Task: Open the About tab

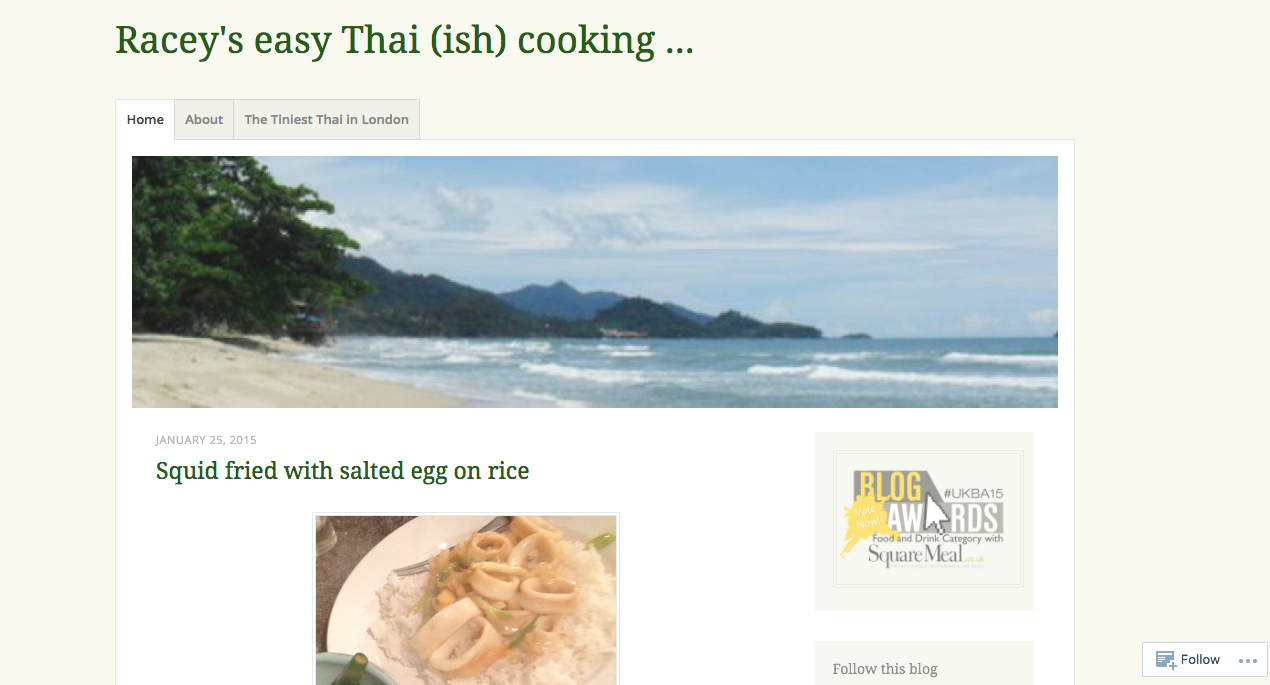Action: coord(204,119)
